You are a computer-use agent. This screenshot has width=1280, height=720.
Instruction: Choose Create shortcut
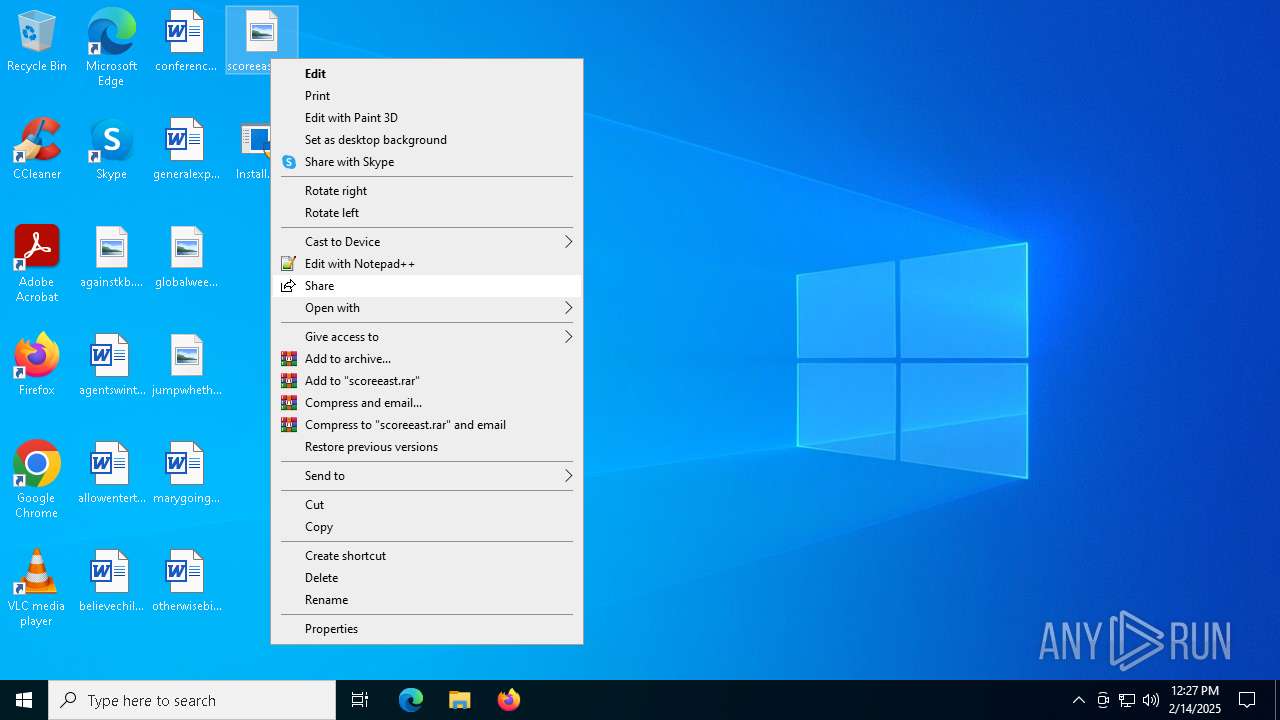click(x=427, y=556)
